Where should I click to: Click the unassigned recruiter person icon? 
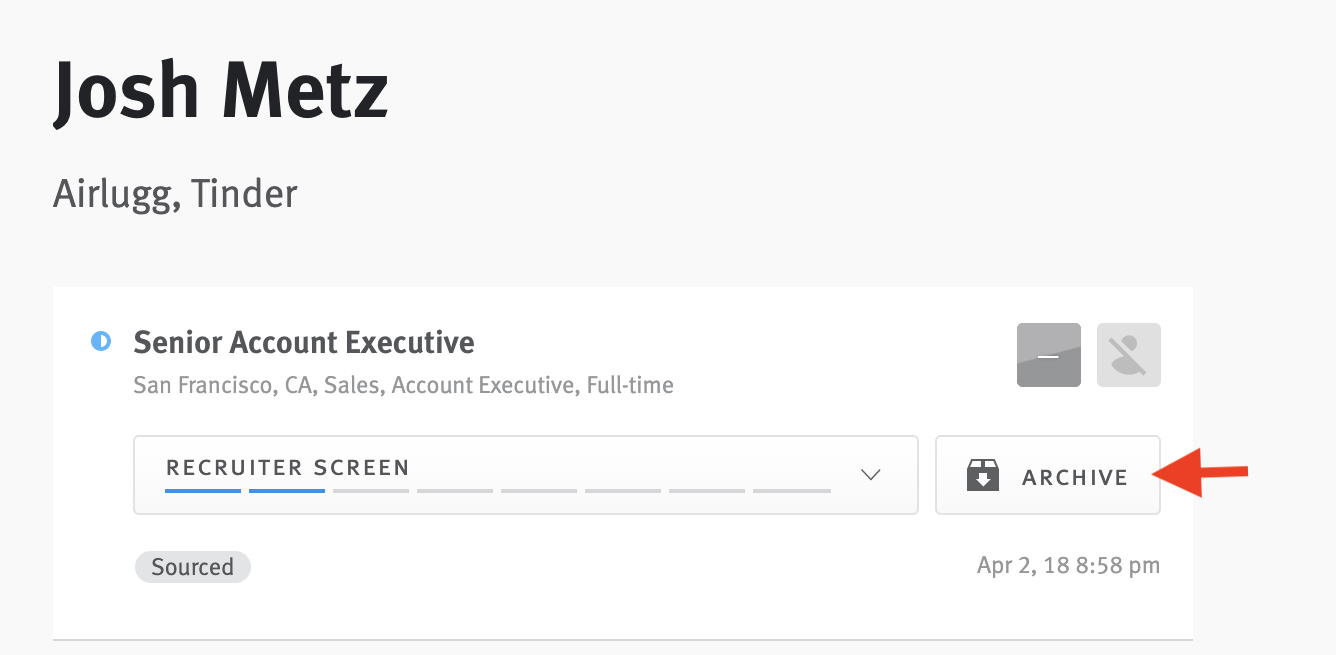pos(1128,354)
